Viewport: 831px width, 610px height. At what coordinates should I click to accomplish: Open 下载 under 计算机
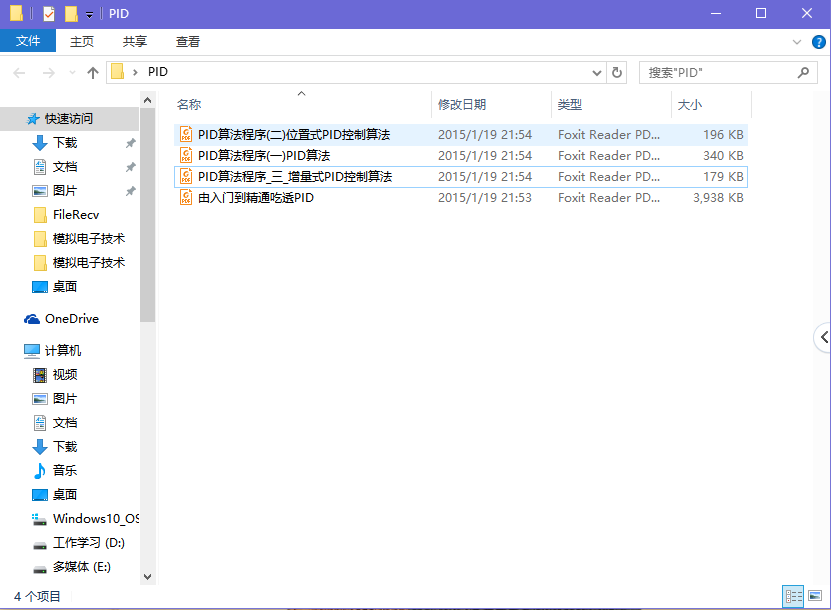(x=65, y=447)
